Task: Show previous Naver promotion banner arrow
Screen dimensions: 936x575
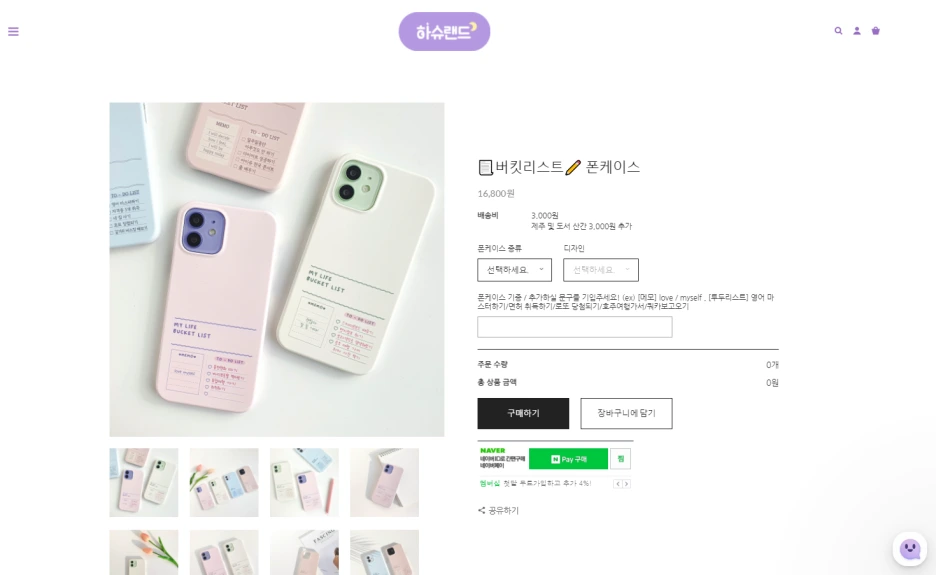Action: click(x=618, y=484)
